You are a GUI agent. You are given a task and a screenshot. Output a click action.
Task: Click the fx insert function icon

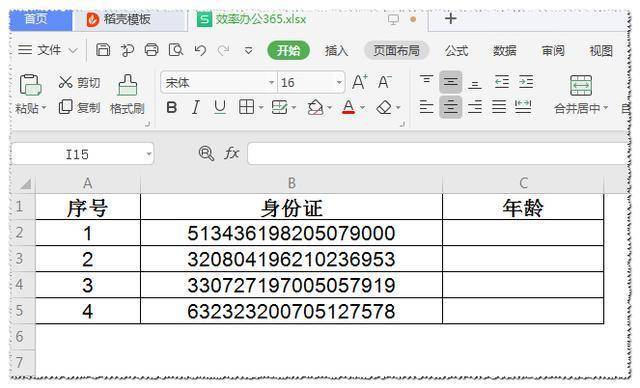click(x=231, y=153)
